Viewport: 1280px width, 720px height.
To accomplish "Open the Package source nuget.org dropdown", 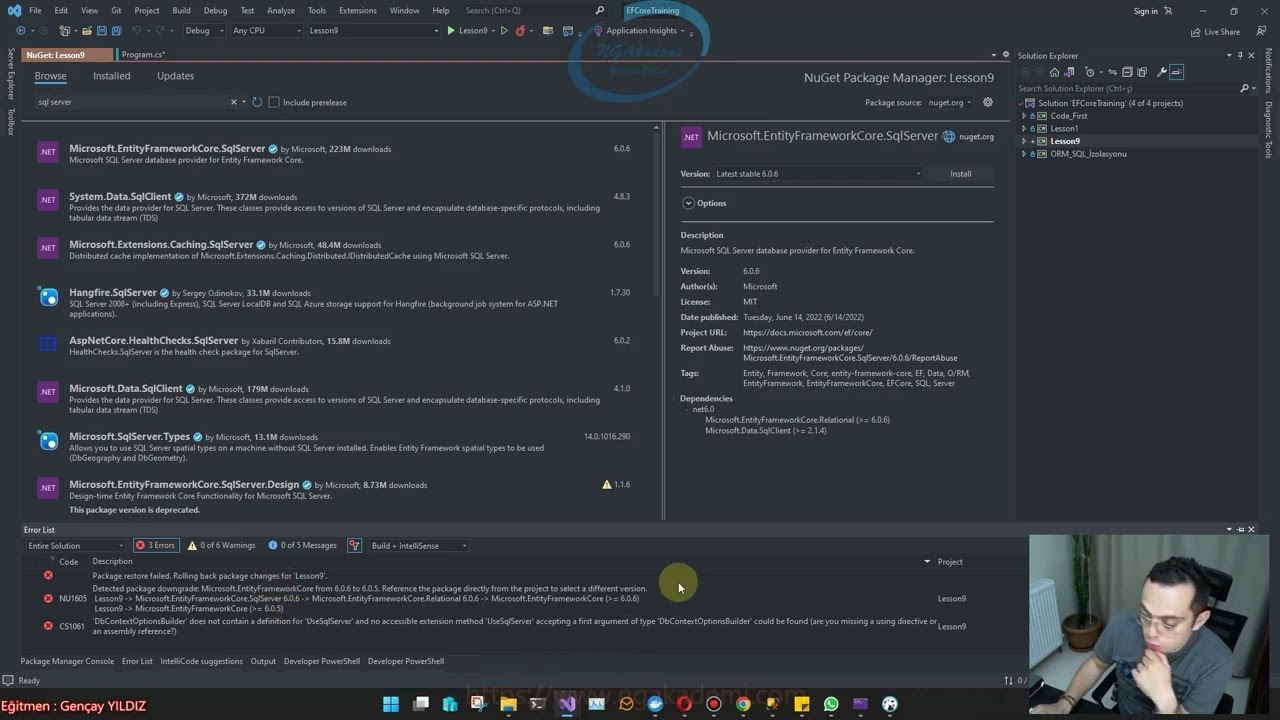I will pos(948,102).
